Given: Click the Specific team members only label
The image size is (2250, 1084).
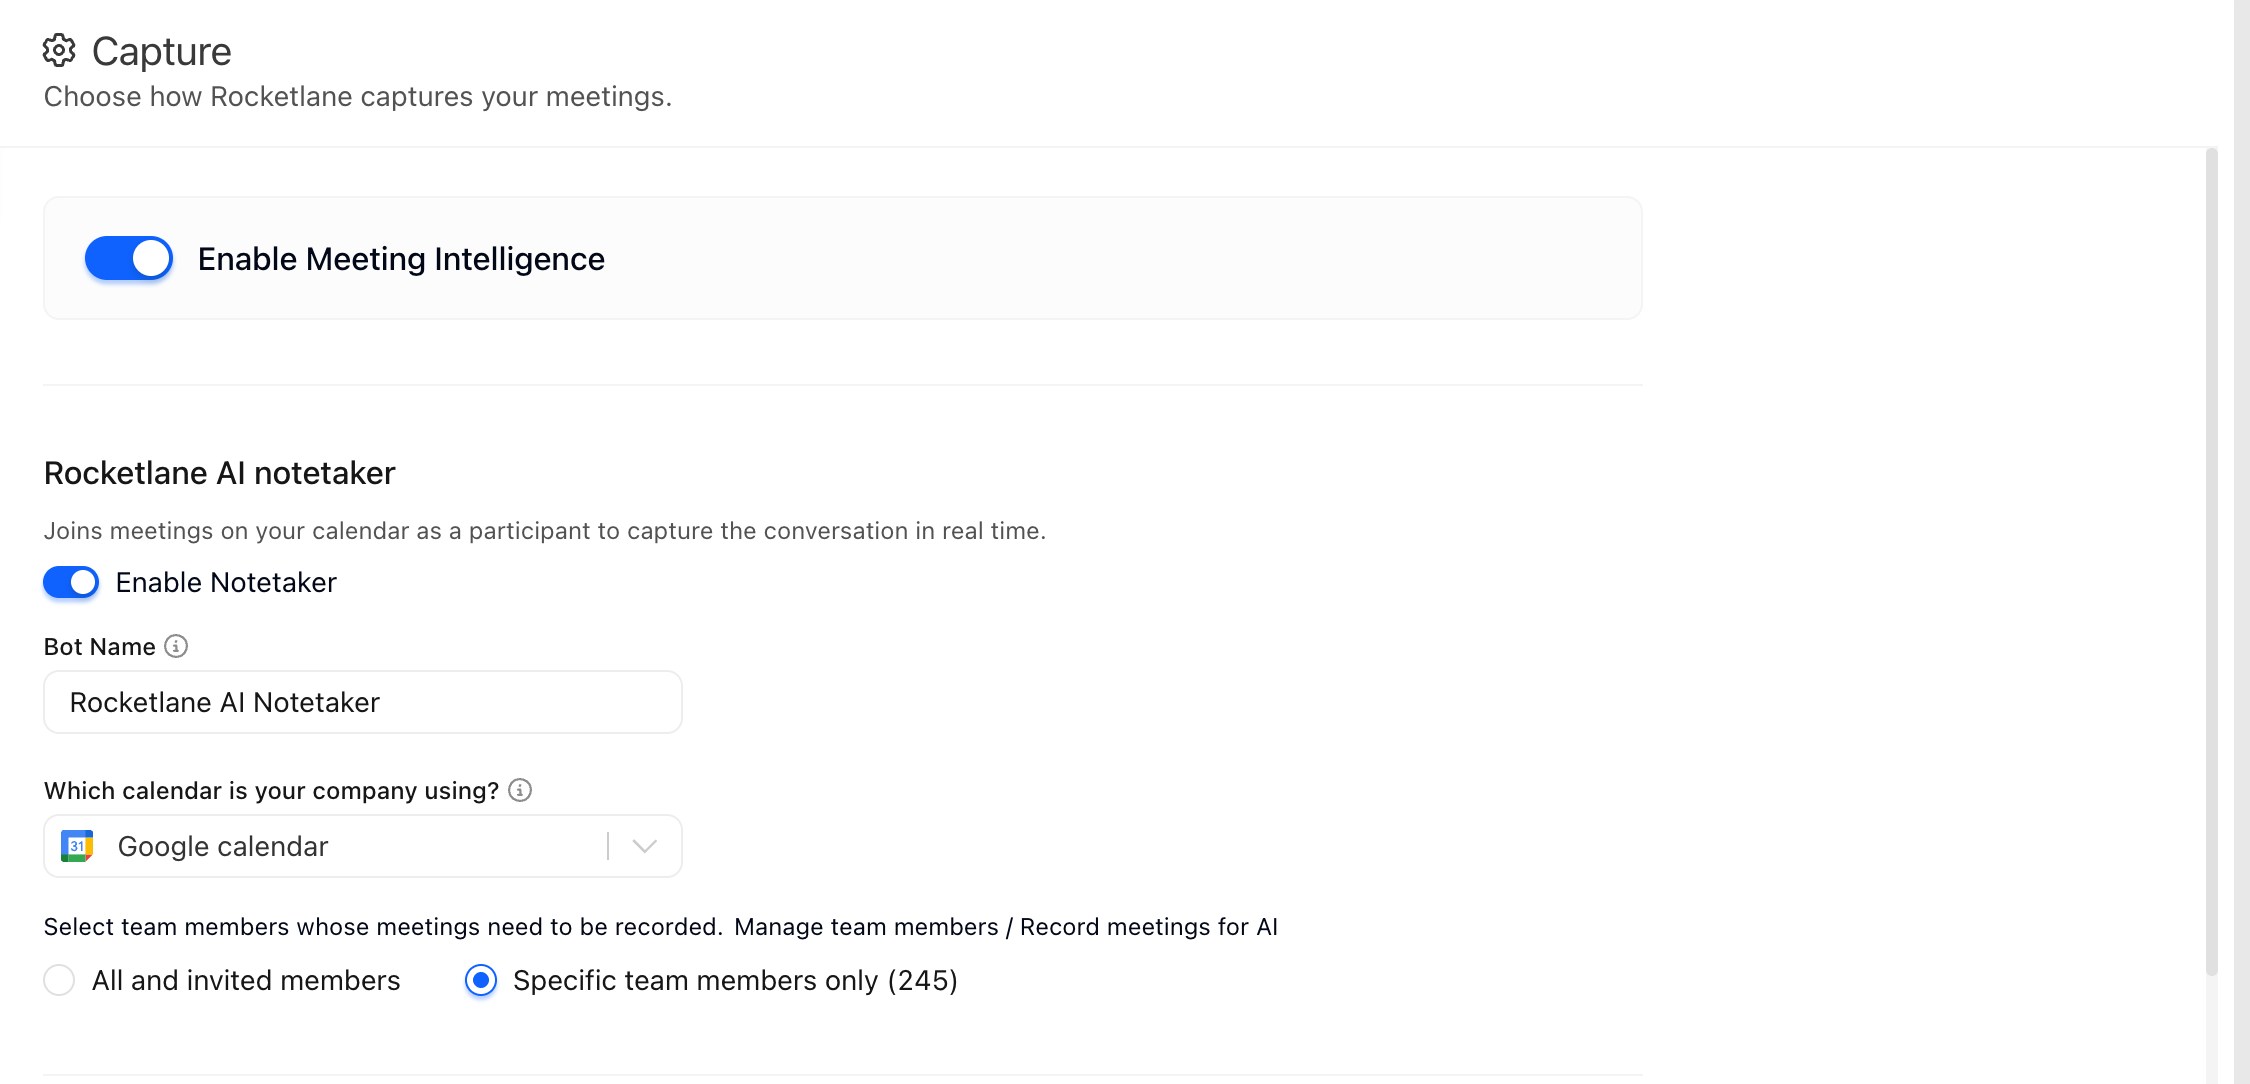Looking at the screenshot, I should tap(735, 980).
